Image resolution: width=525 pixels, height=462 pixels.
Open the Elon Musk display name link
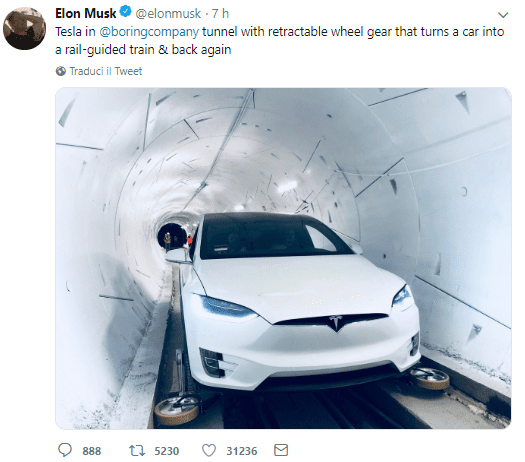(x=86, y=13)
